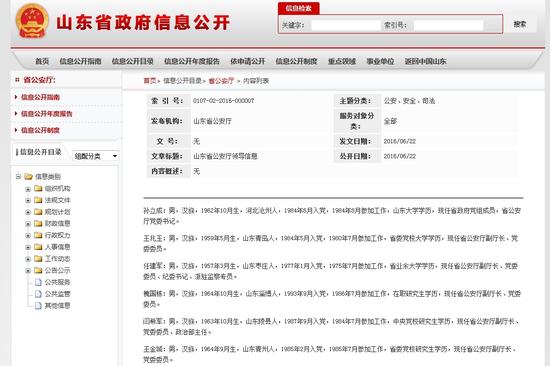Open the 信息公开指南 sidebar link
The image size is (550, 366).
pyautogui.click(x=40, y=97)
